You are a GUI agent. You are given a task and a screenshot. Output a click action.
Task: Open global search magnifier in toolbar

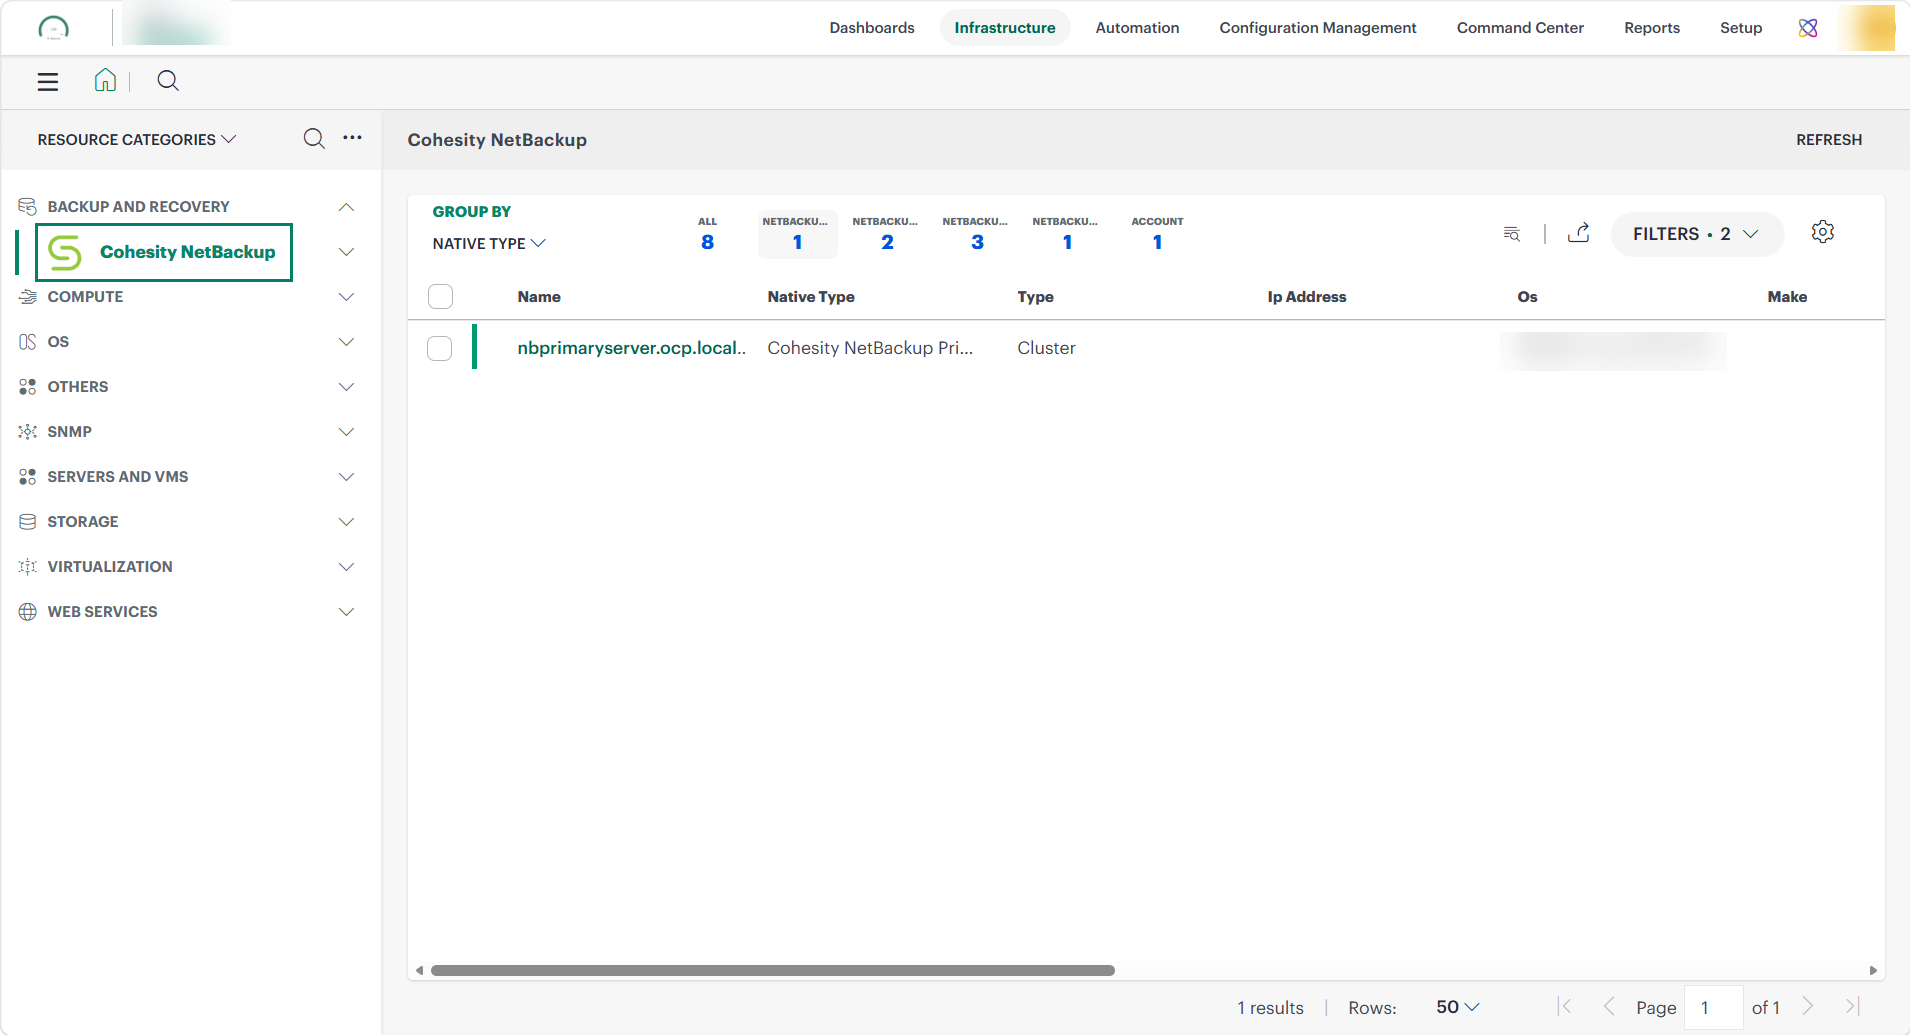[168, 81]
